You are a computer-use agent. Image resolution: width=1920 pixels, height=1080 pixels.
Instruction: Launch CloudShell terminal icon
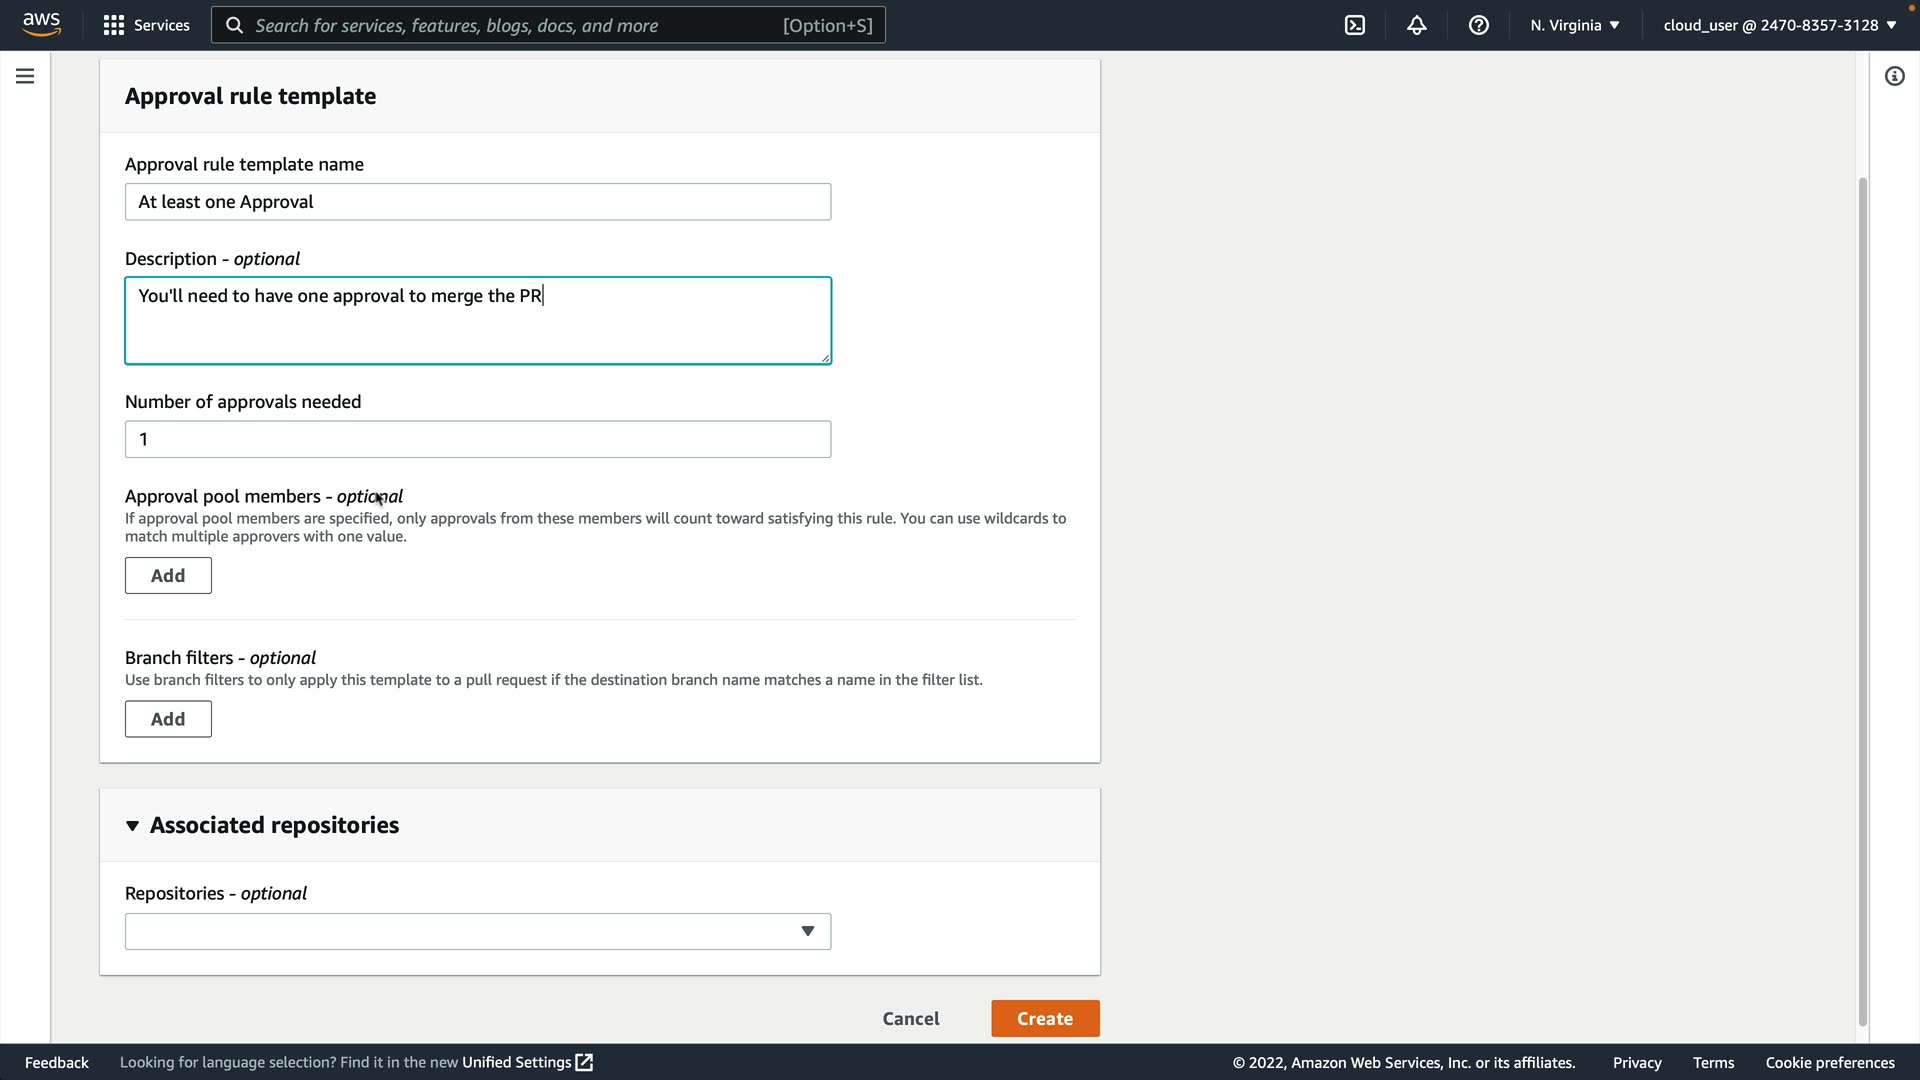[x=1355, y=25]
